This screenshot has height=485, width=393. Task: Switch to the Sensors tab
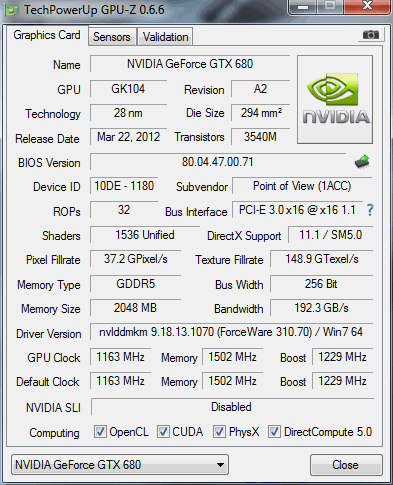112,37
